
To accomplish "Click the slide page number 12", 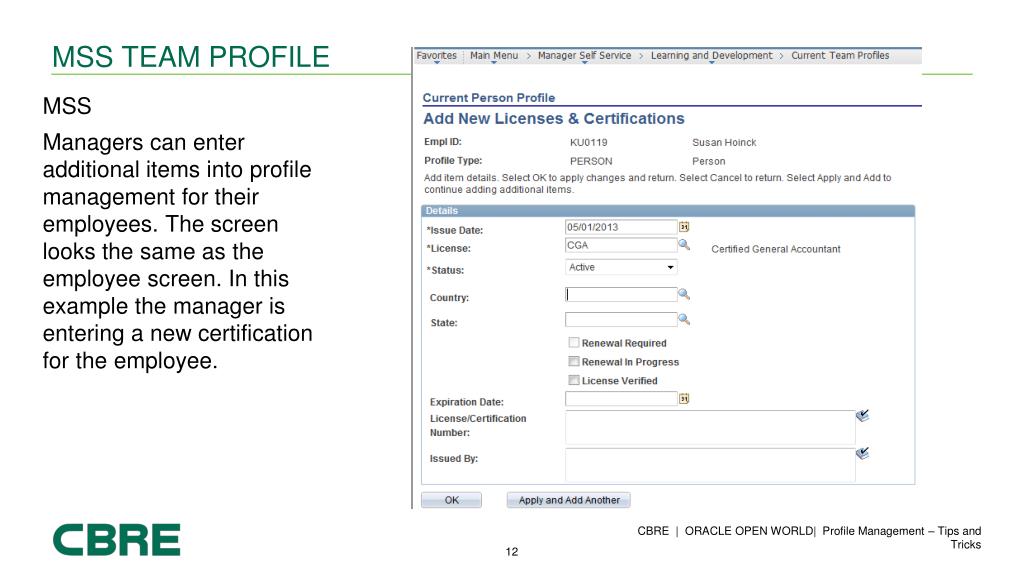I will (x=511, y=552).
